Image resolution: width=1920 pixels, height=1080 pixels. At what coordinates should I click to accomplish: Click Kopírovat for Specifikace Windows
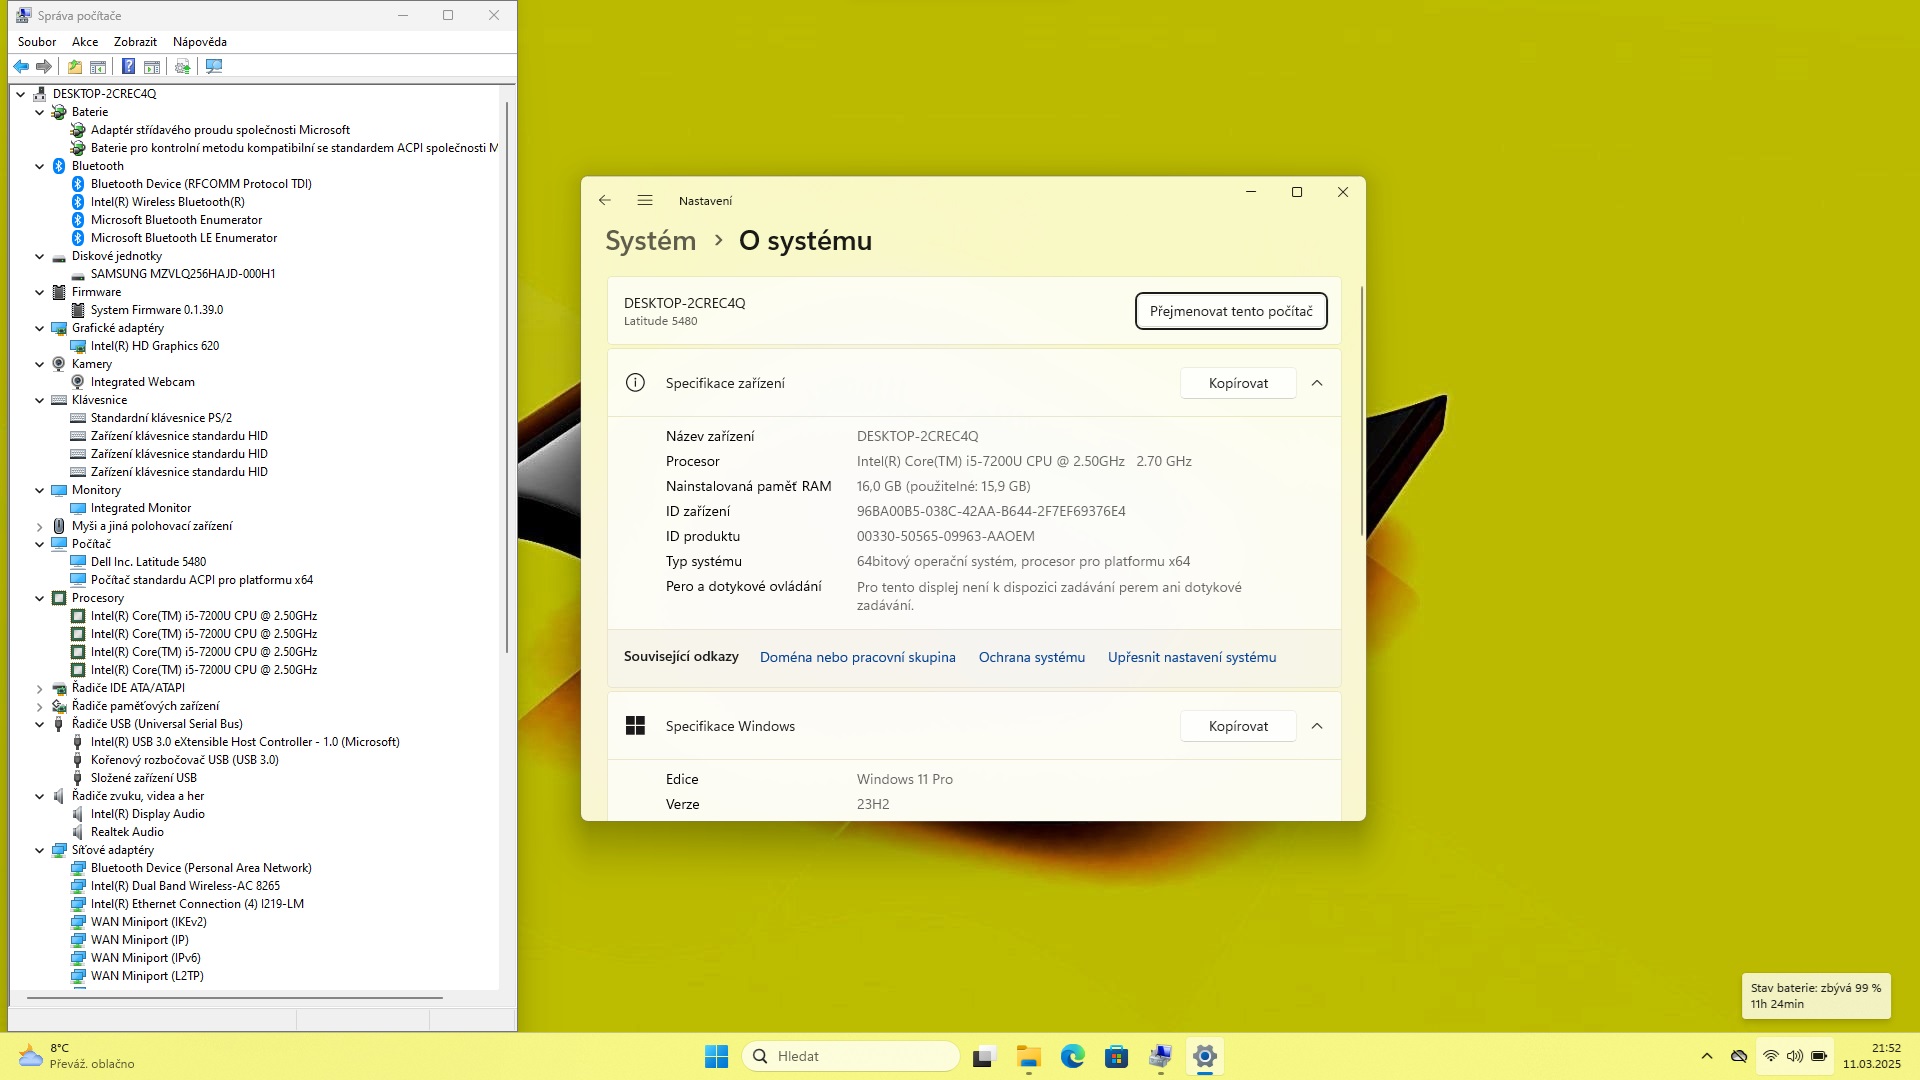1238,726
